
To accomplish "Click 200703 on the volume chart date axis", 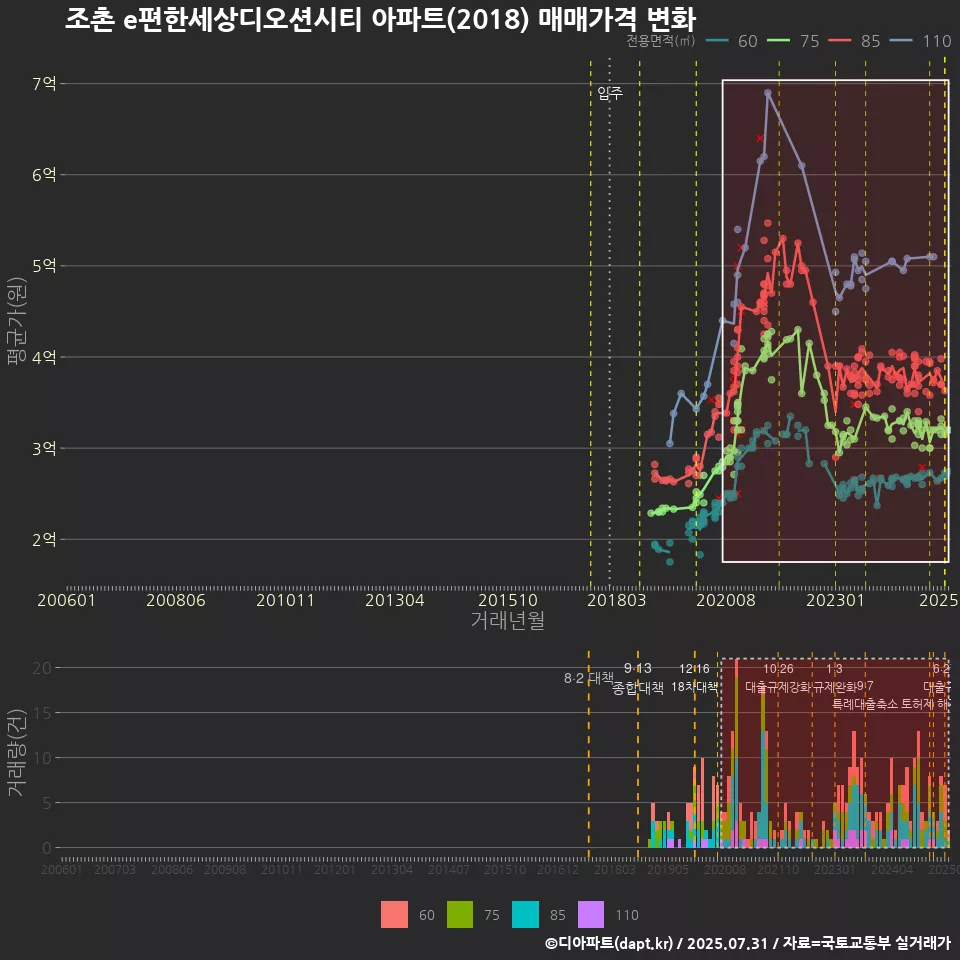I will coord(114,869).
